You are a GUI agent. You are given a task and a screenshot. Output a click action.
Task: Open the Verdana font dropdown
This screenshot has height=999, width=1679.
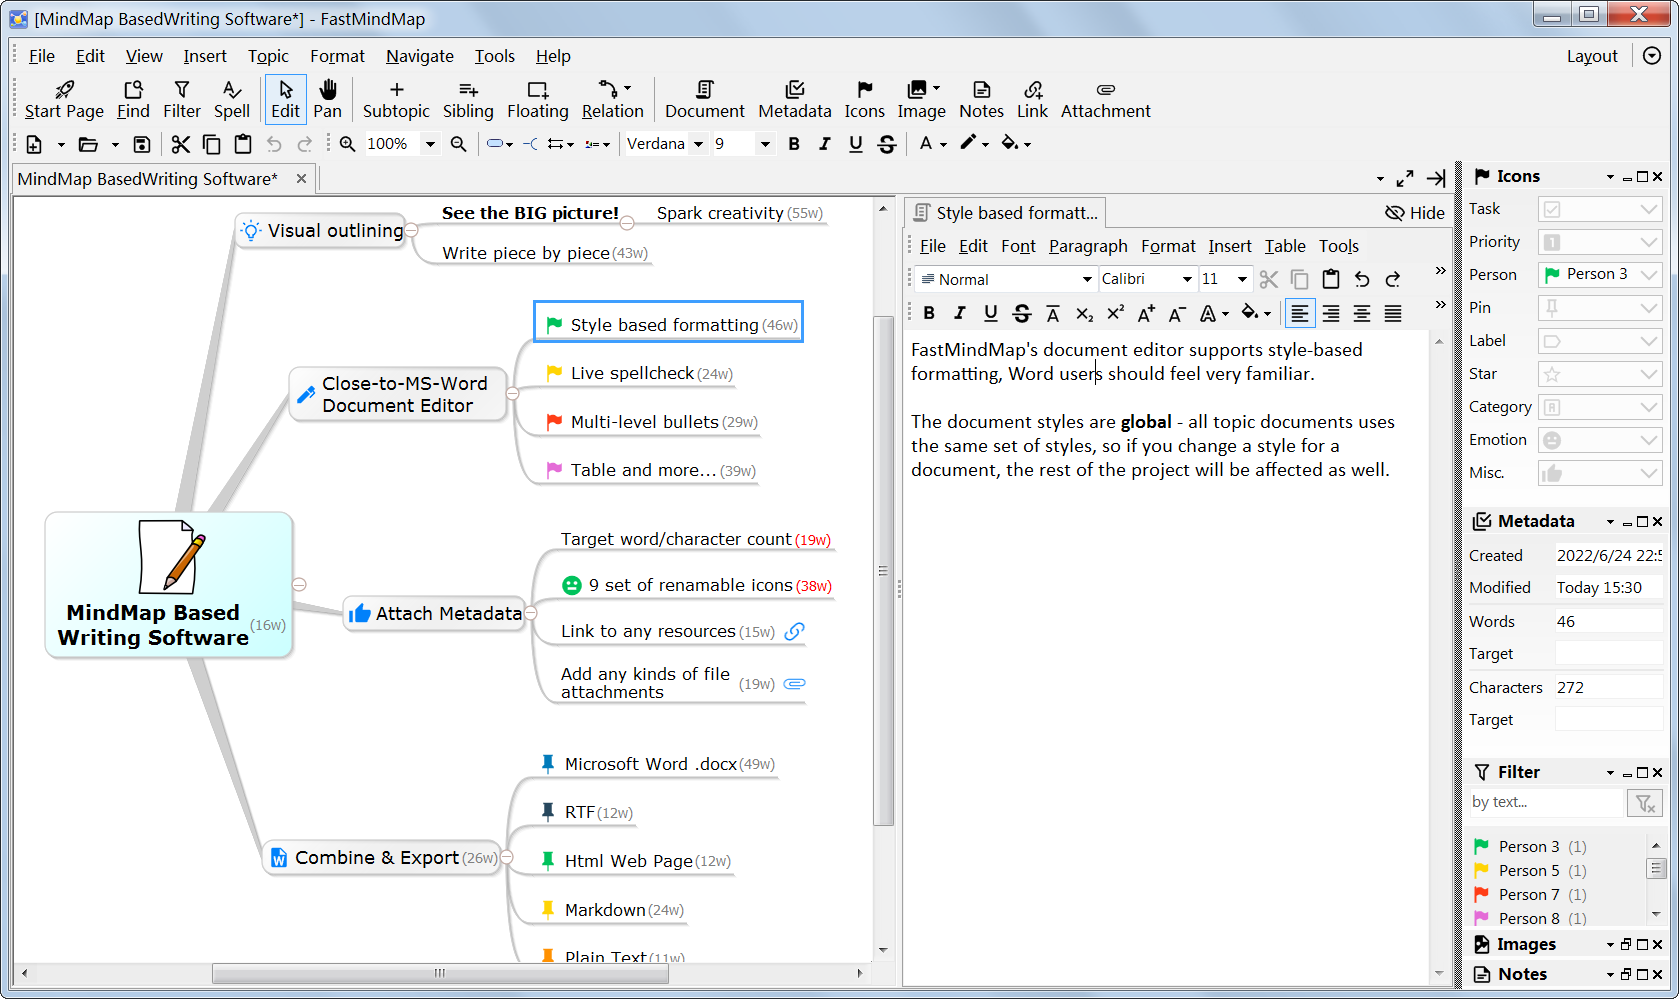[x=699, y=144]
